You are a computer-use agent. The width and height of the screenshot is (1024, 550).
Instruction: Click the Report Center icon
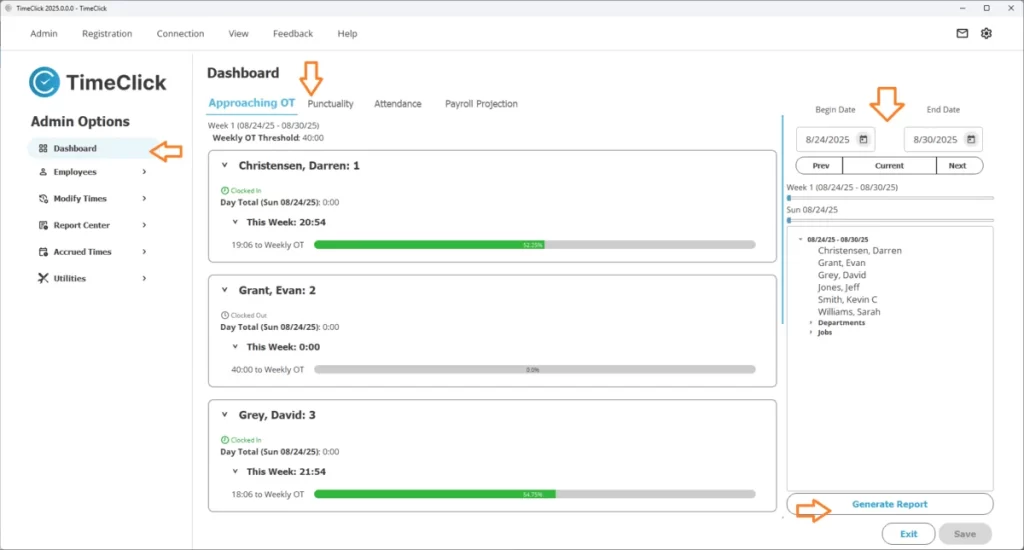[43, 225]
